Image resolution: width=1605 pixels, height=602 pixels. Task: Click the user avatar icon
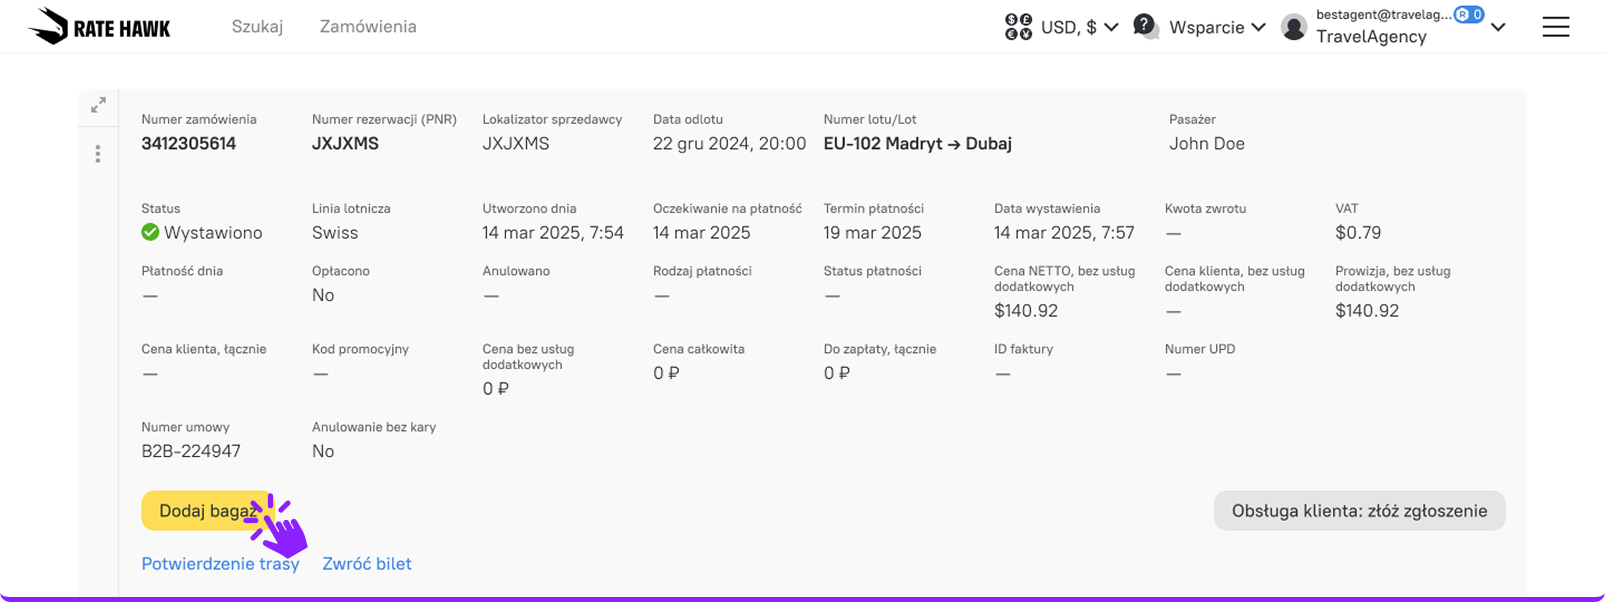(x=1294, y=27)
